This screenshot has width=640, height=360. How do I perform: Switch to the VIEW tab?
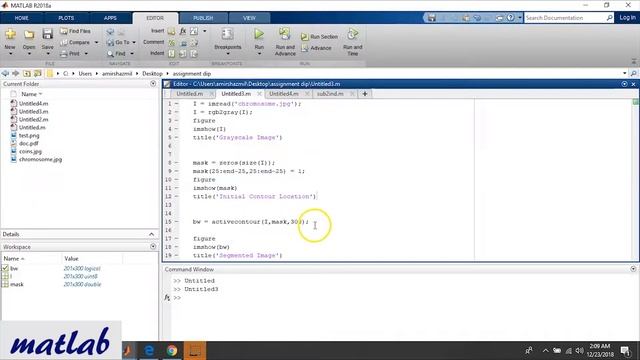tap(249, 18)
